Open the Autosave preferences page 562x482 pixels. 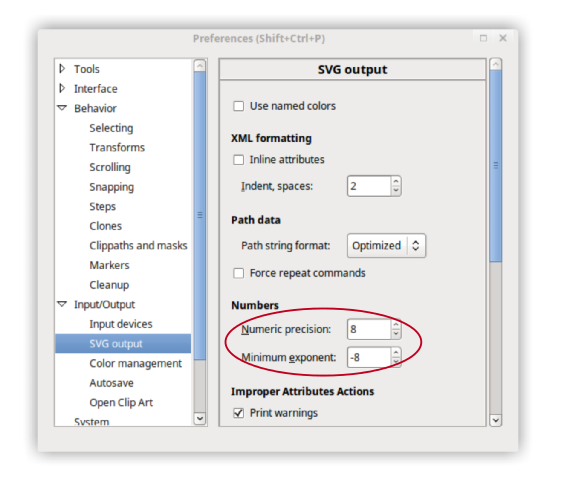tap(111, 383)
